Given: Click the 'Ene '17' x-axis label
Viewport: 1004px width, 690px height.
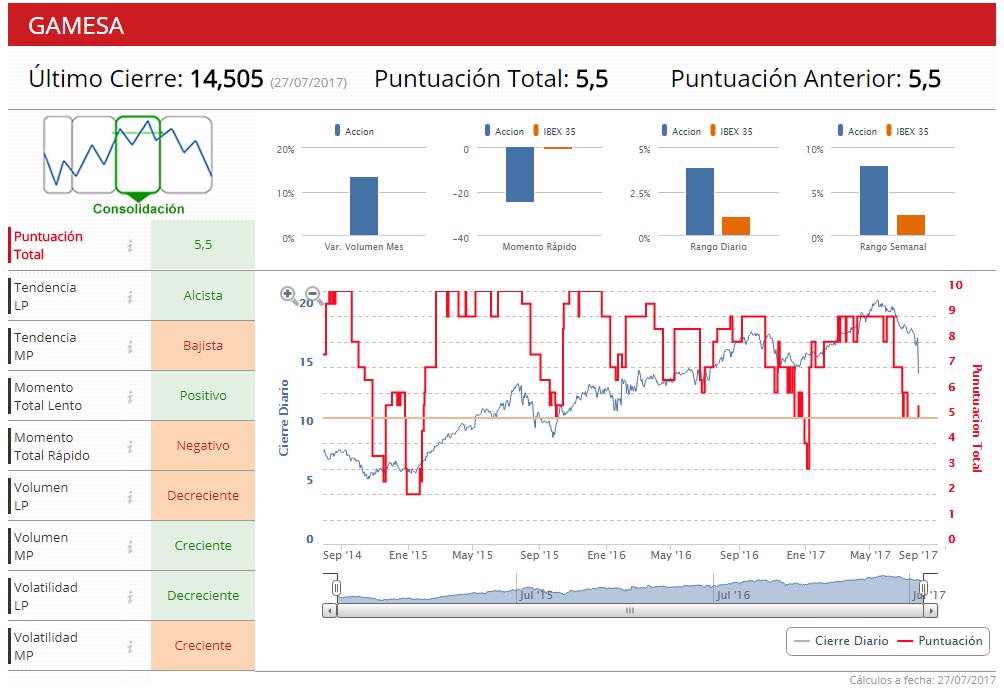Looking at the screenshot, I should [x=806, y=555].
